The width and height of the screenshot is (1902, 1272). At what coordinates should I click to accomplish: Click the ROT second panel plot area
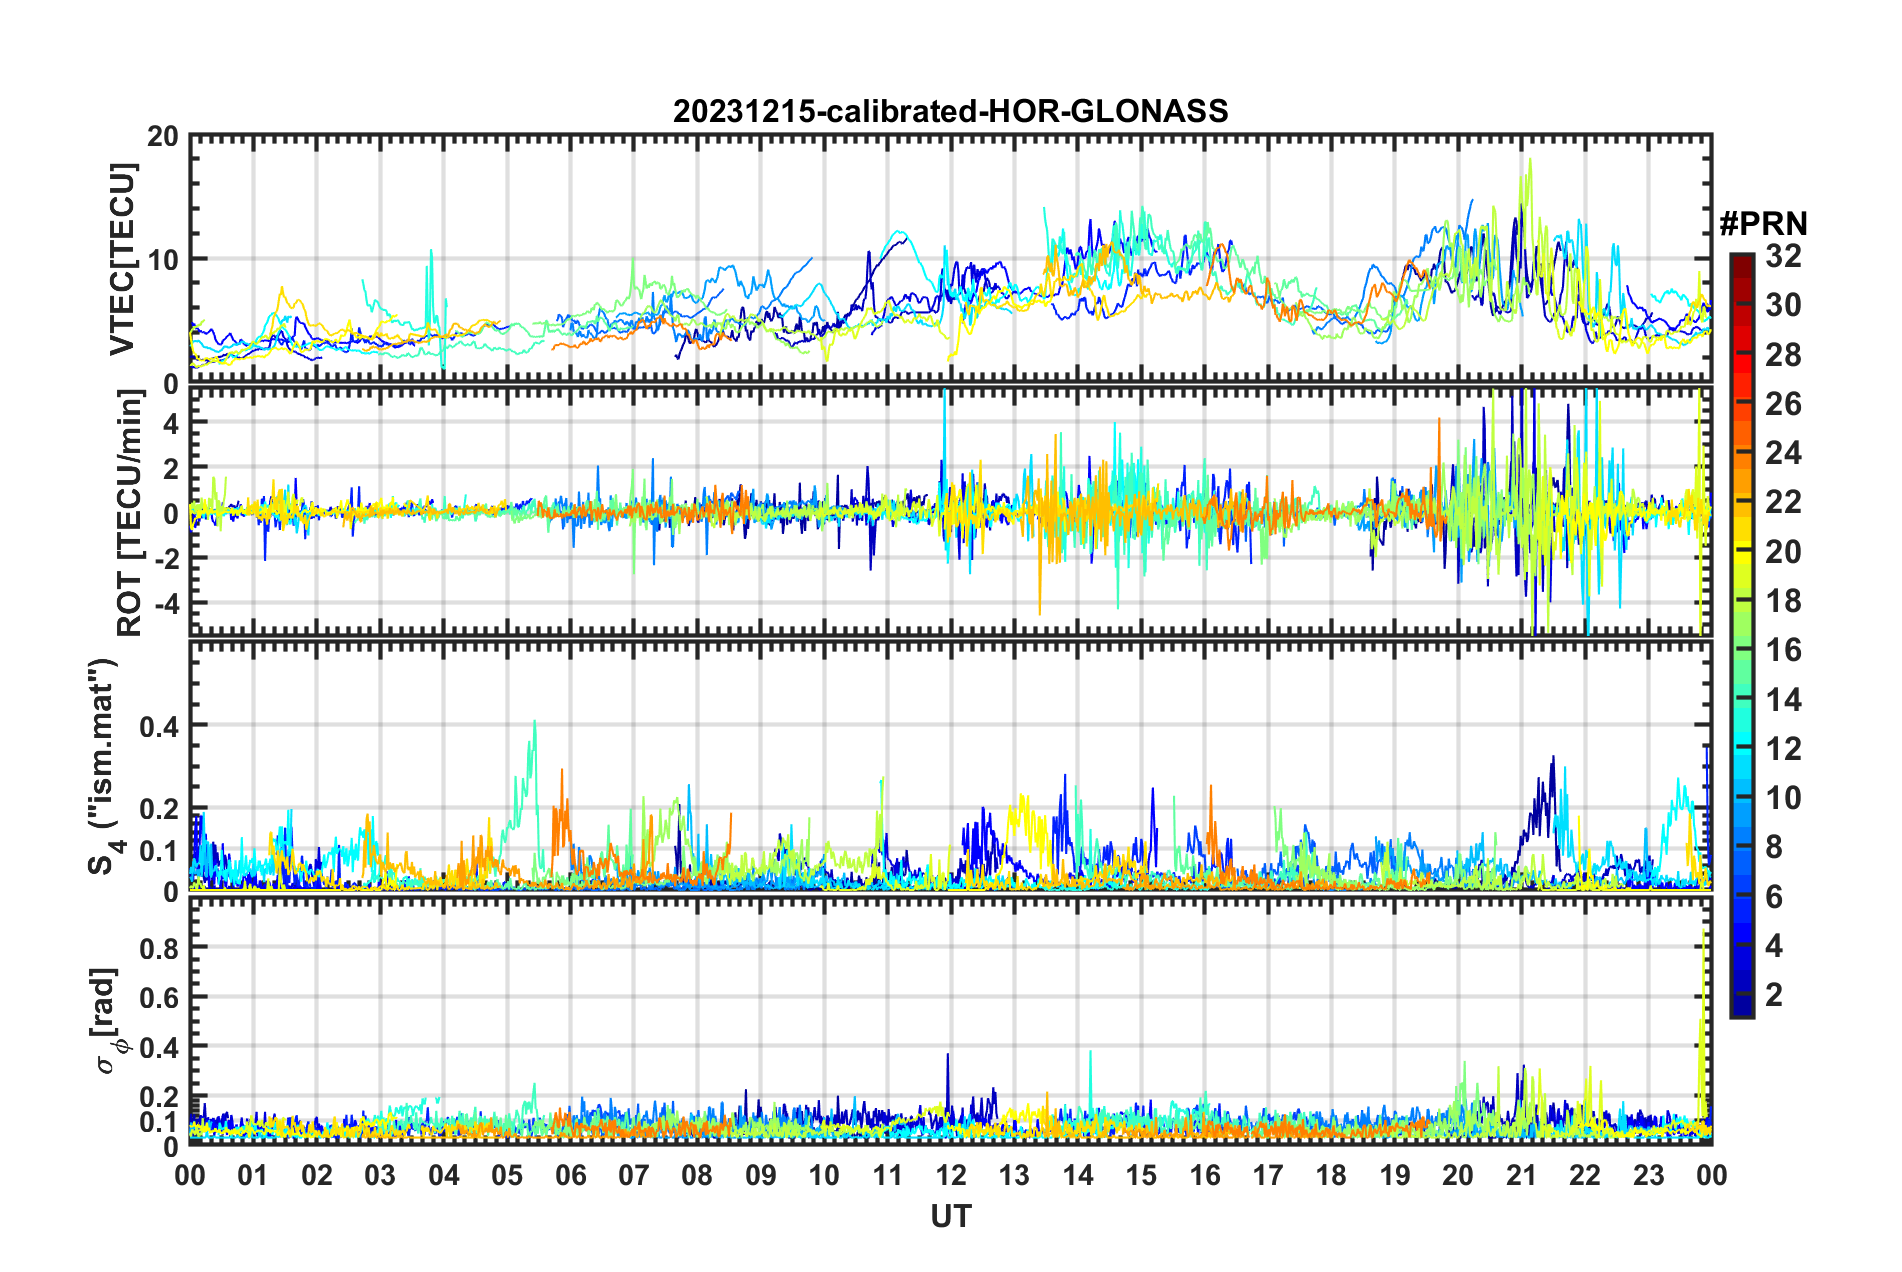pyautogui.click(x=951, y=512)
